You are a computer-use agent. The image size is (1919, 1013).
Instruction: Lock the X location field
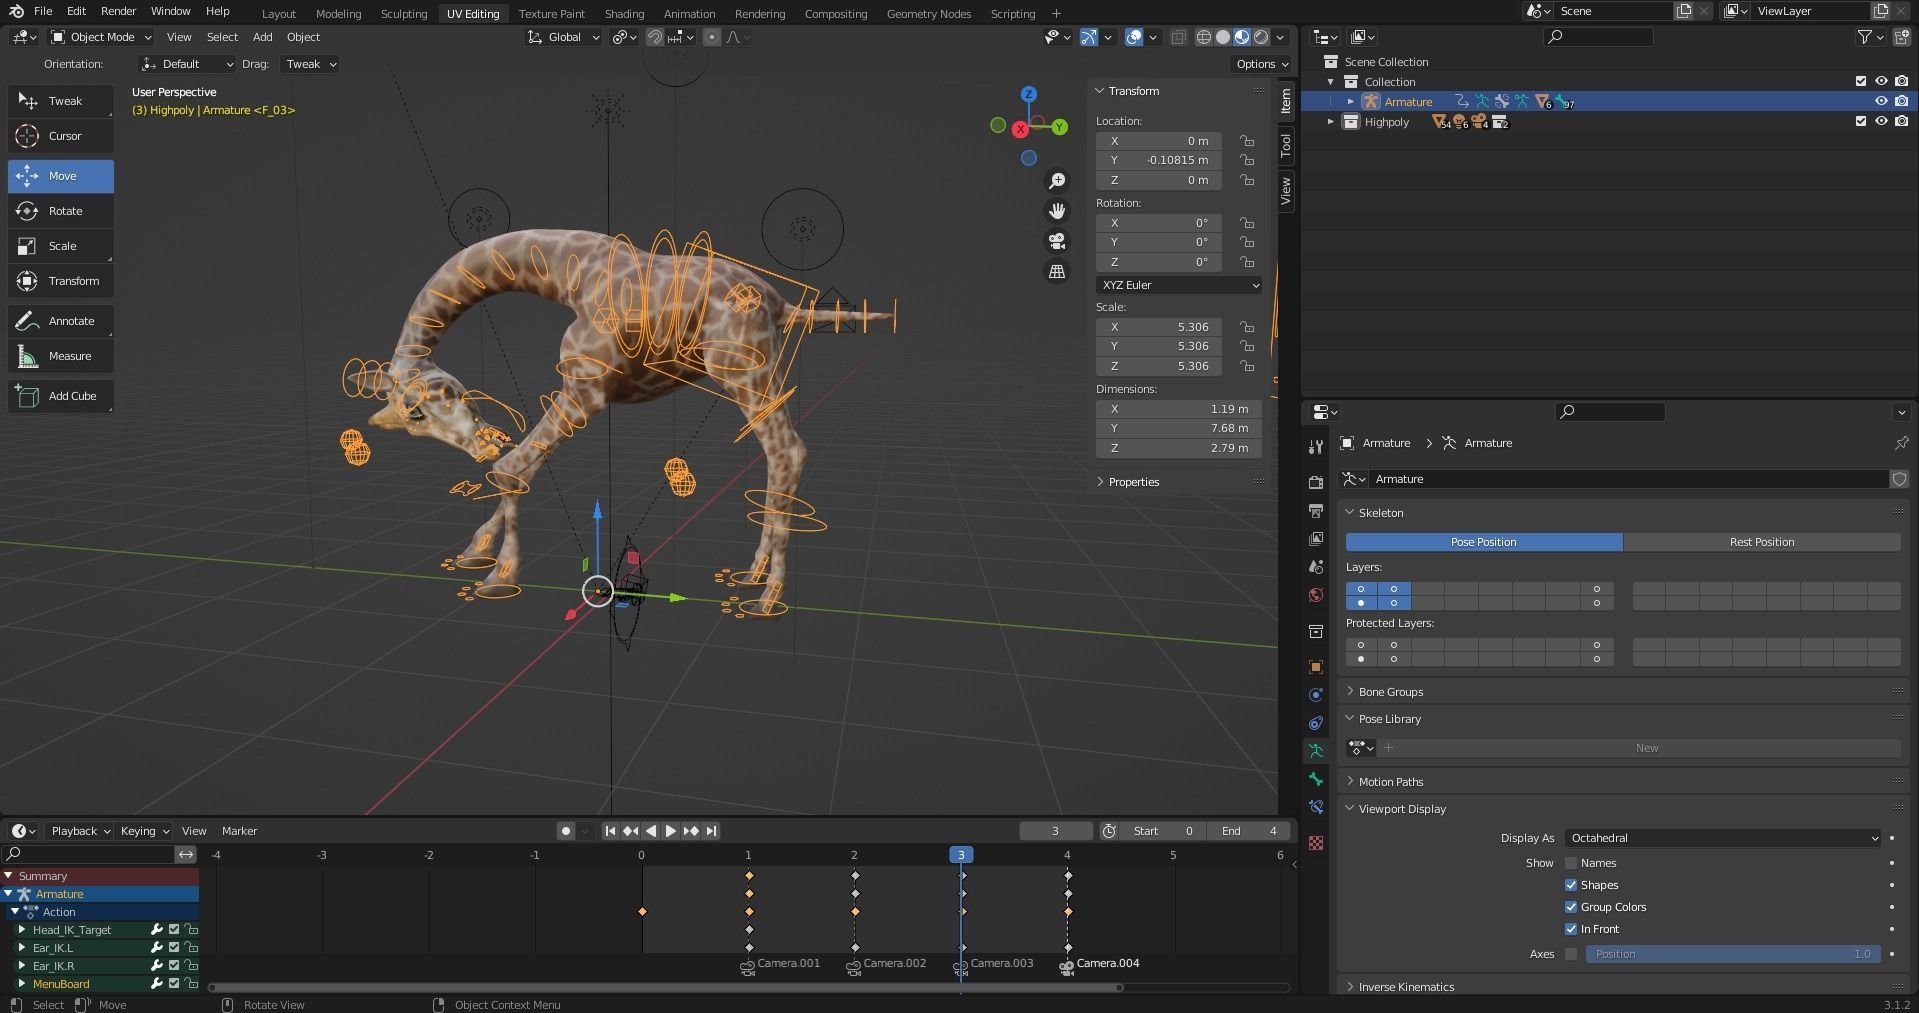point(1247,141)
